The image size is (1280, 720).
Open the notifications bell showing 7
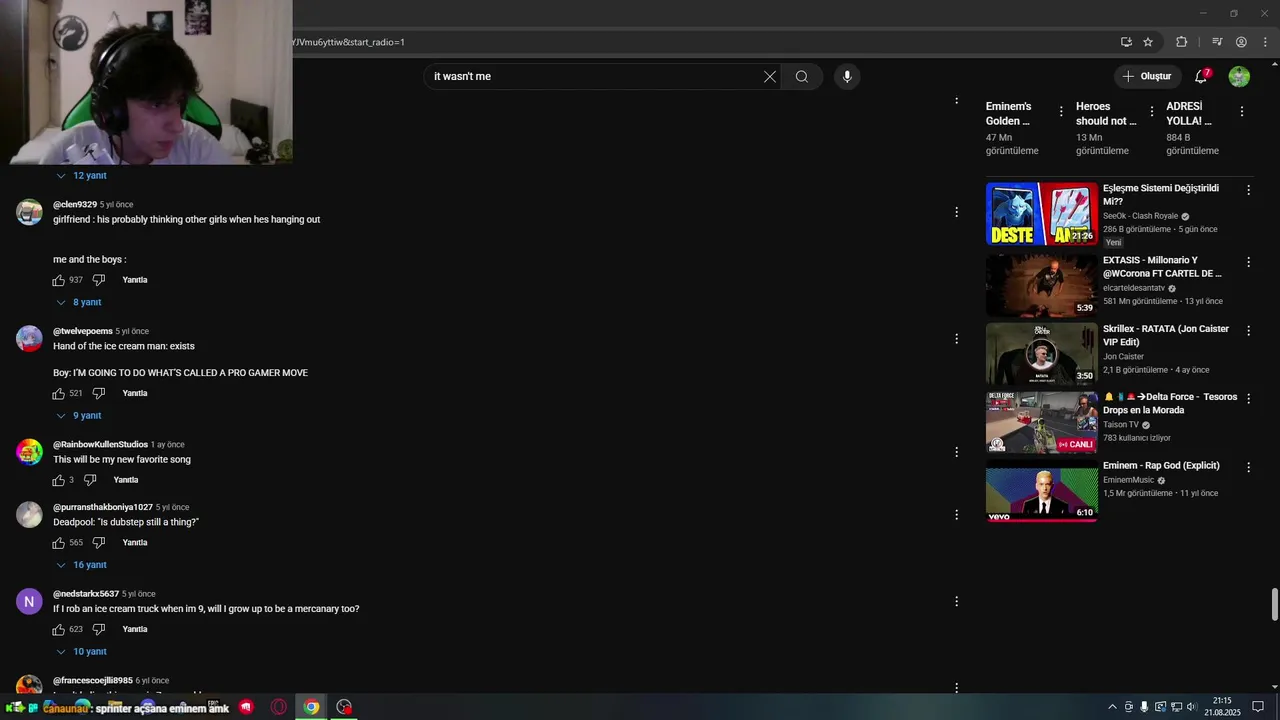click(x=1201, y=76)
